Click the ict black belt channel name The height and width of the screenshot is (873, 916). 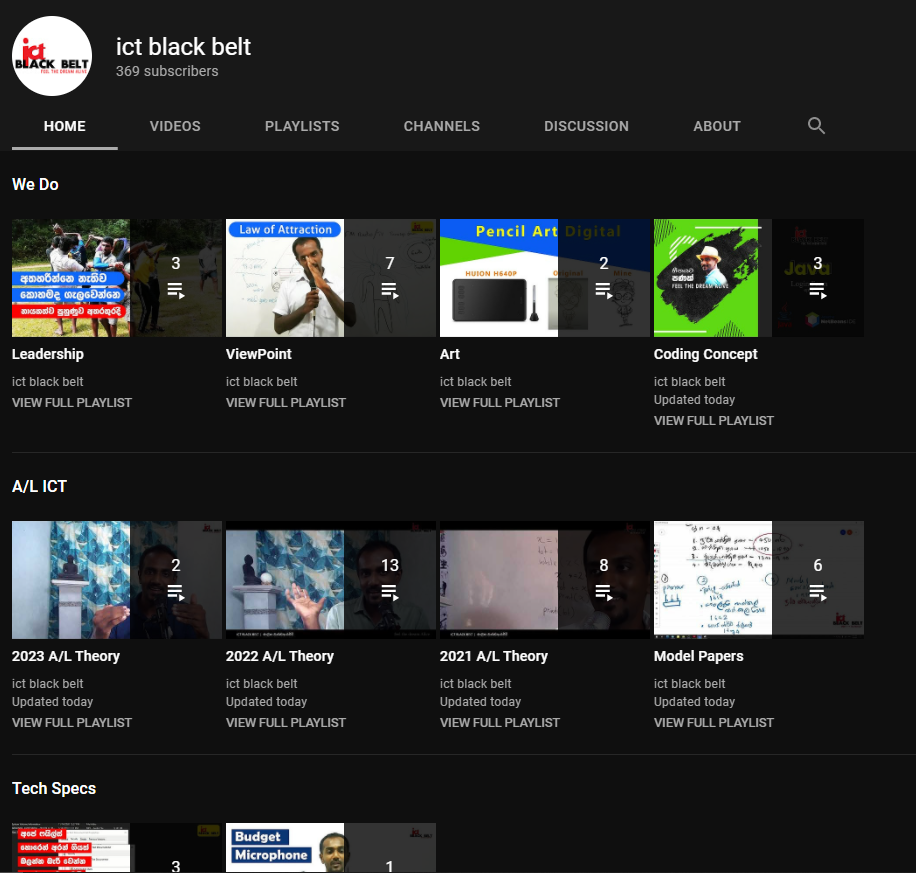(183, 47)
